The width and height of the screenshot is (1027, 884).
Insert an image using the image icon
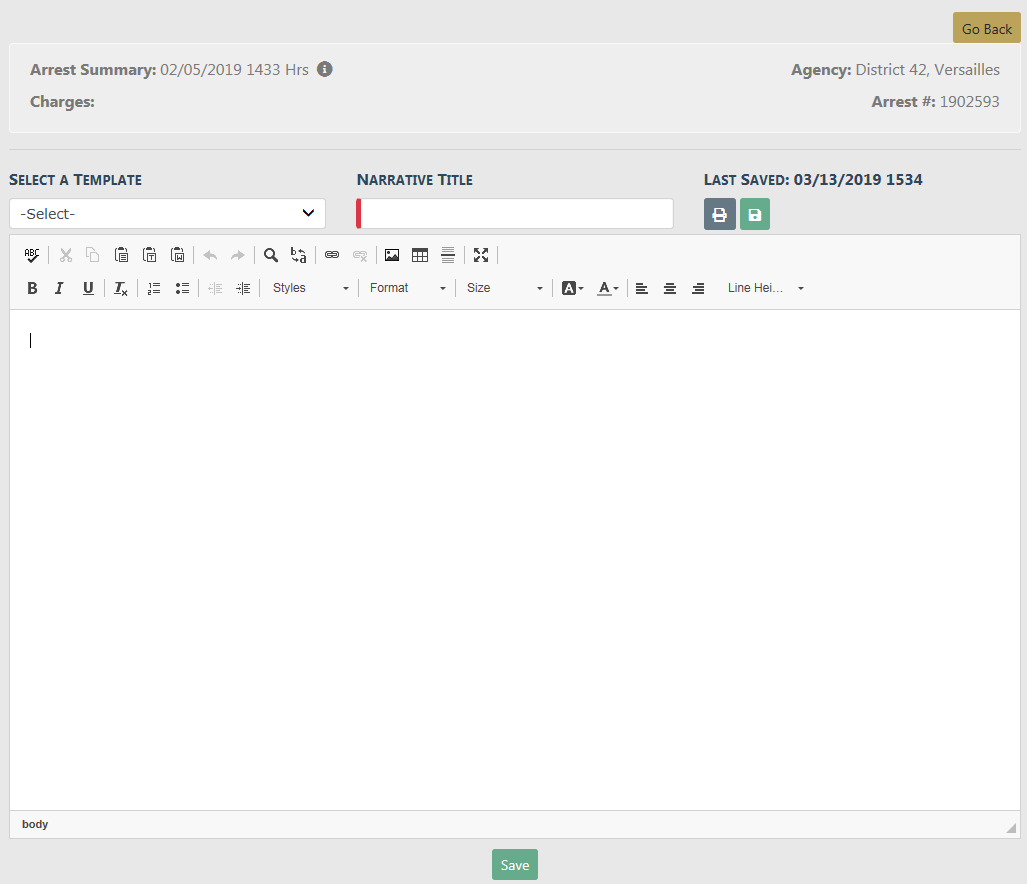[392, 255]
